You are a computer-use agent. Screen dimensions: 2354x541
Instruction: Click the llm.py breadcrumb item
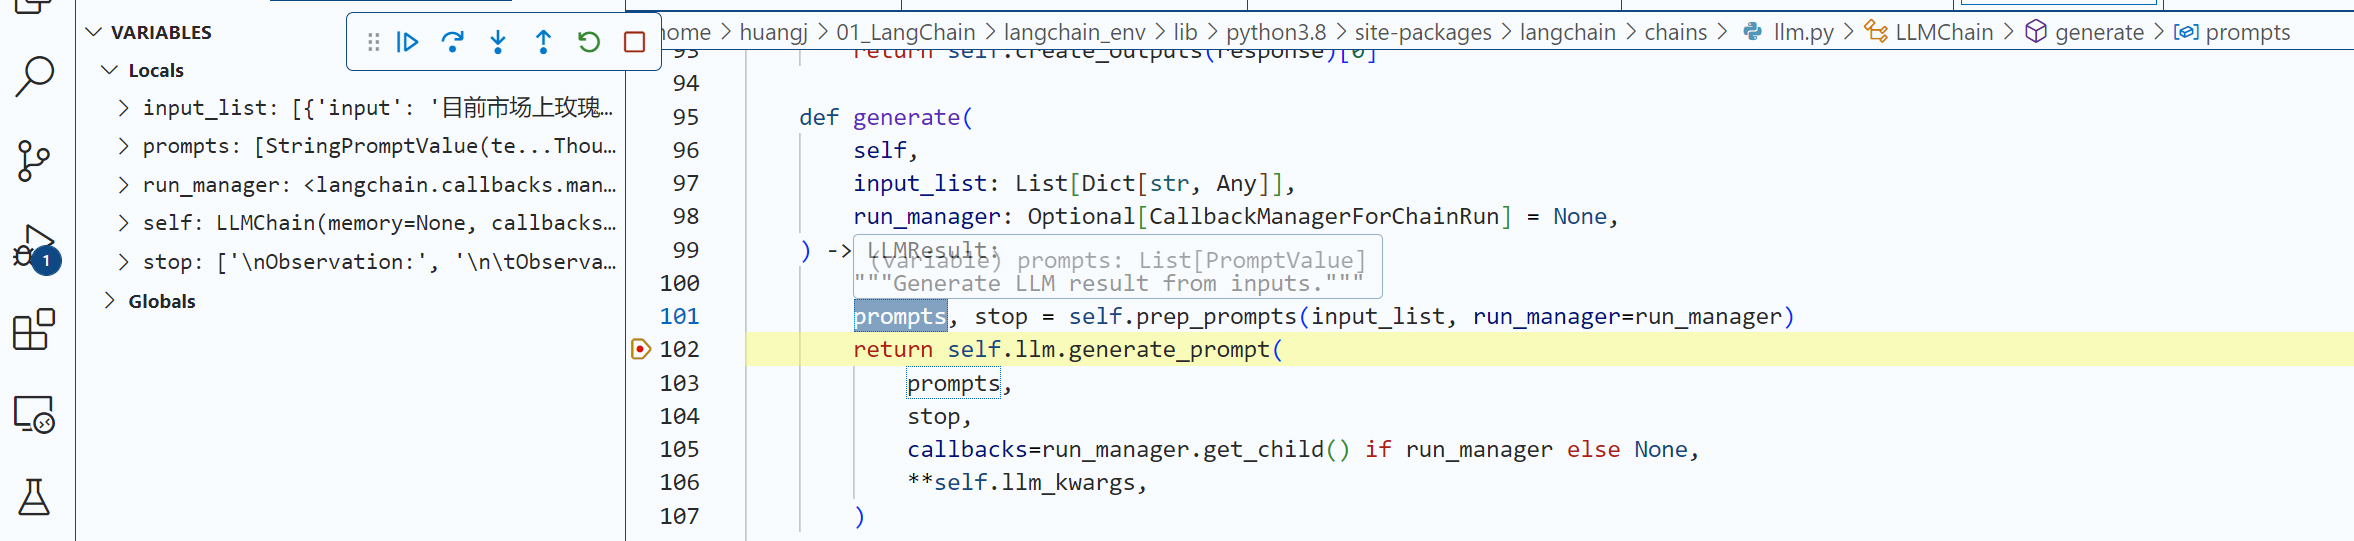[1802, 32]
